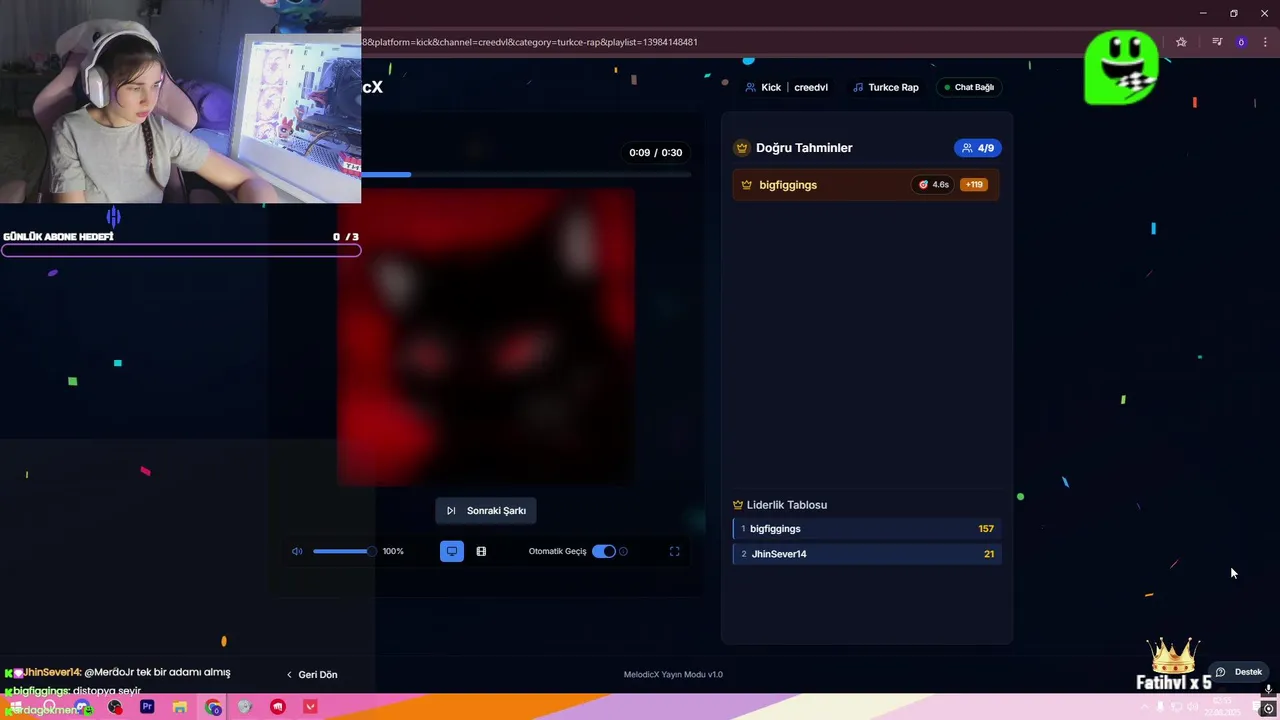
Task: Click the blurred album cover thumbnail
Action: pos(485,337)
